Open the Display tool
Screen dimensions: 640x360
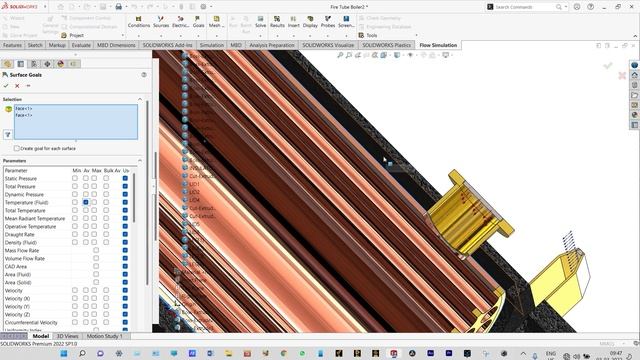pyautogui.click(x=310, y=22)
